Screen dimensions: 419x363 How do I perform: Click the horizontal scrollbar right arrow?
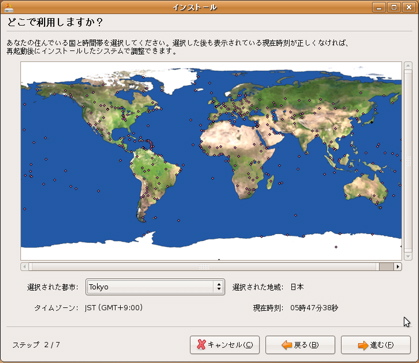[397, 266]
